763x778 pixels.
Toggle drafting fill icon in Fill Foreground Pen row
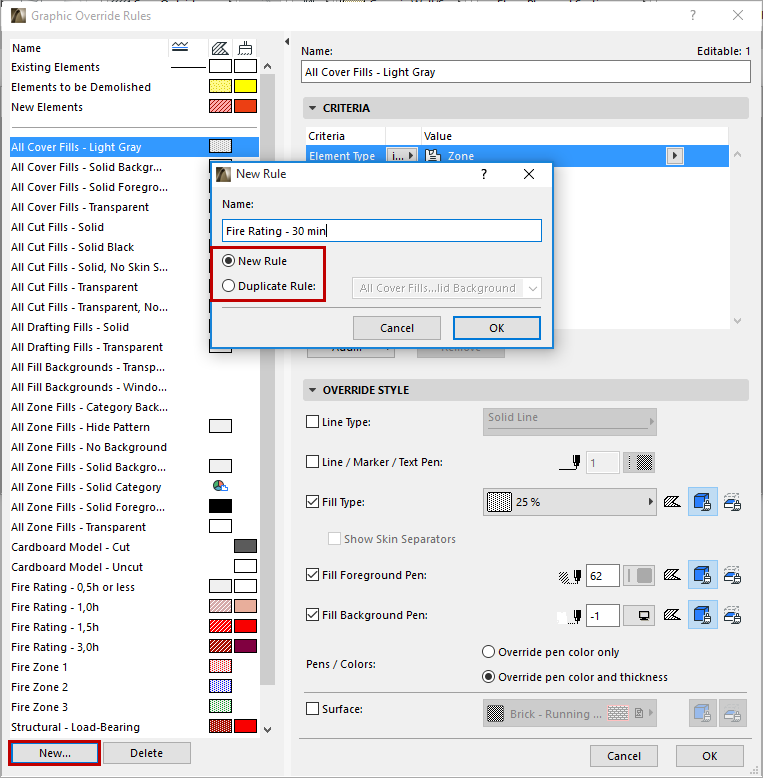732,575
